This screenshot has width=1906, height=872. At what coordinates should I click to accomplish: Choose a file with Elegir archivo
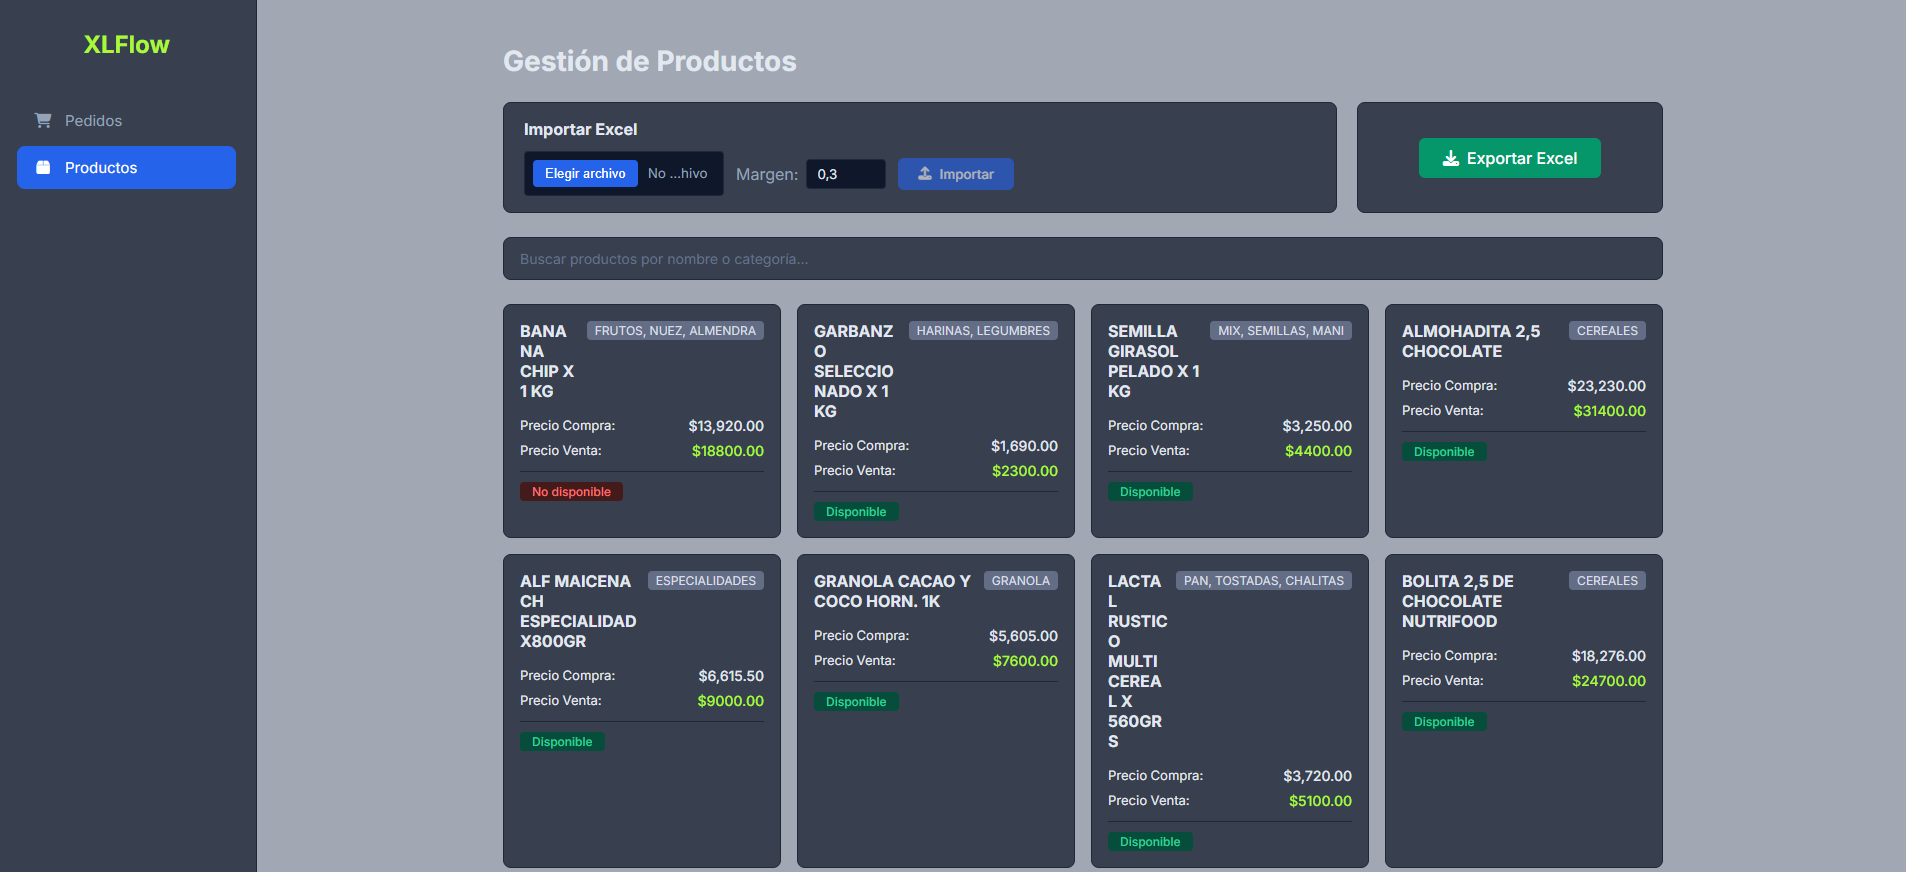click(585, 174)
